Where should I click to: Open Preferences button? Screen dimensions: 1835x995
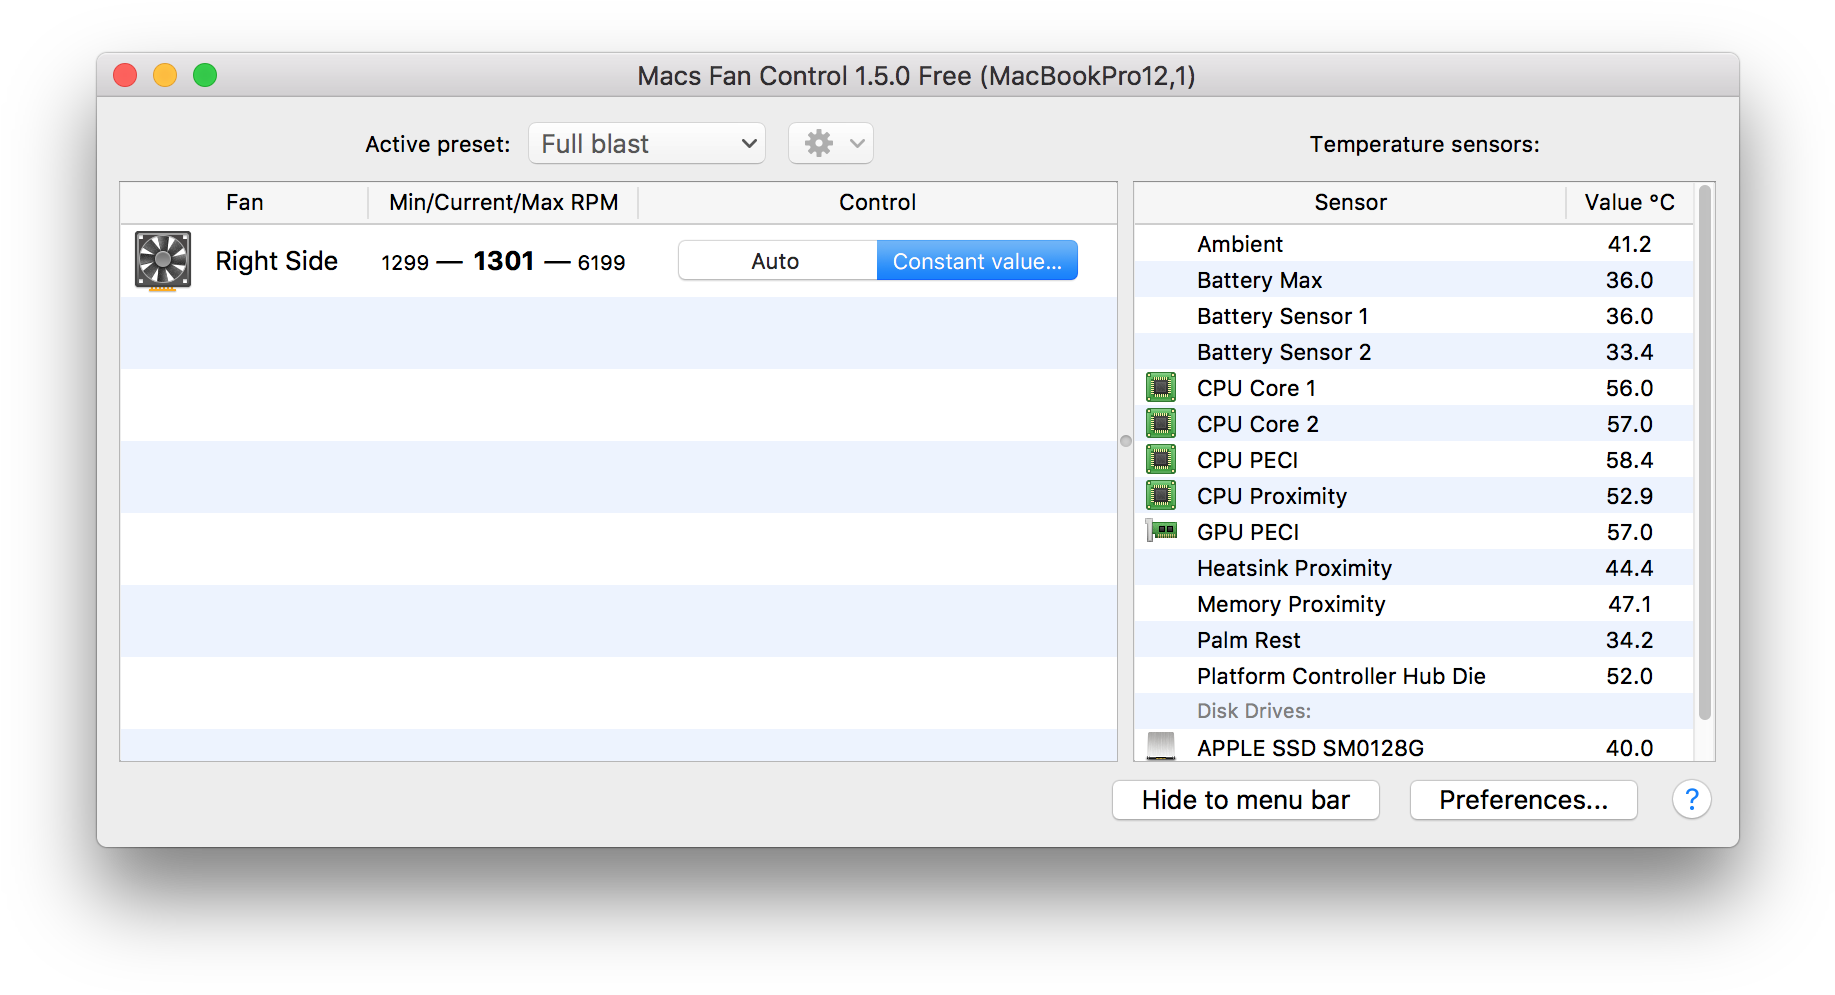(1523, 800)
